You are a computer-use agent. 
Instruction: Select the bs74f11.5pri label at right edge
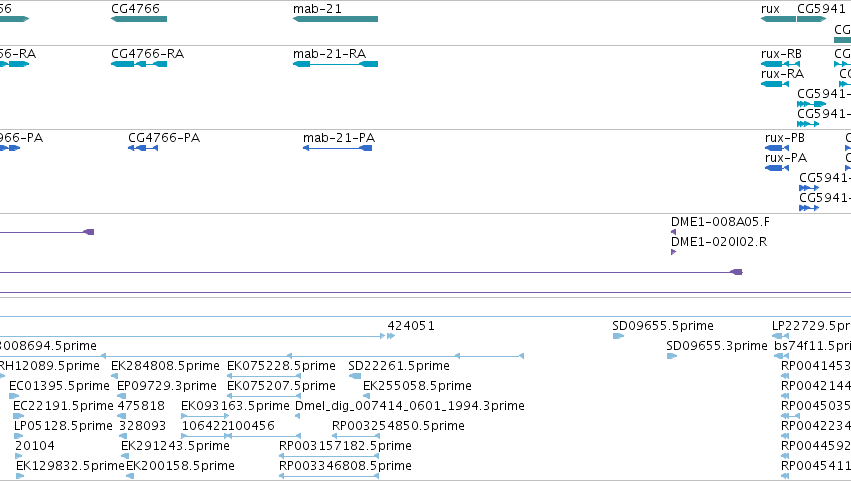pos(812,346)
